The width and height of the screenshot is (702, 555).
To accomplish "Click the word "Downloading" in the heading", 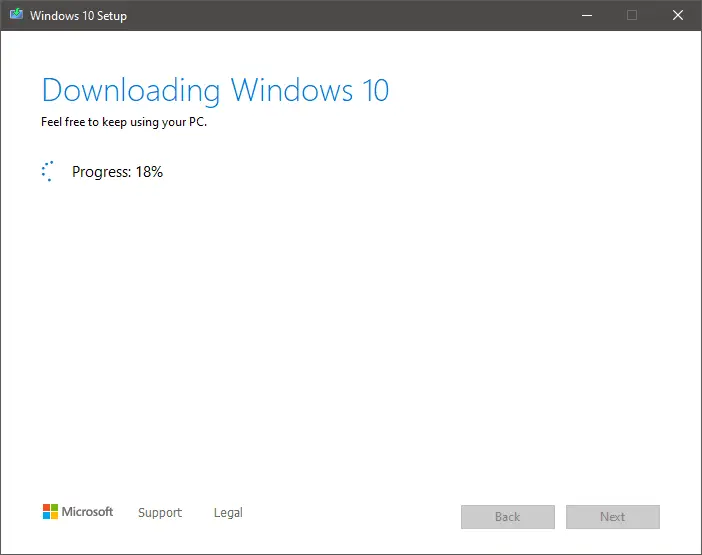I will click(x=131, y=91).
